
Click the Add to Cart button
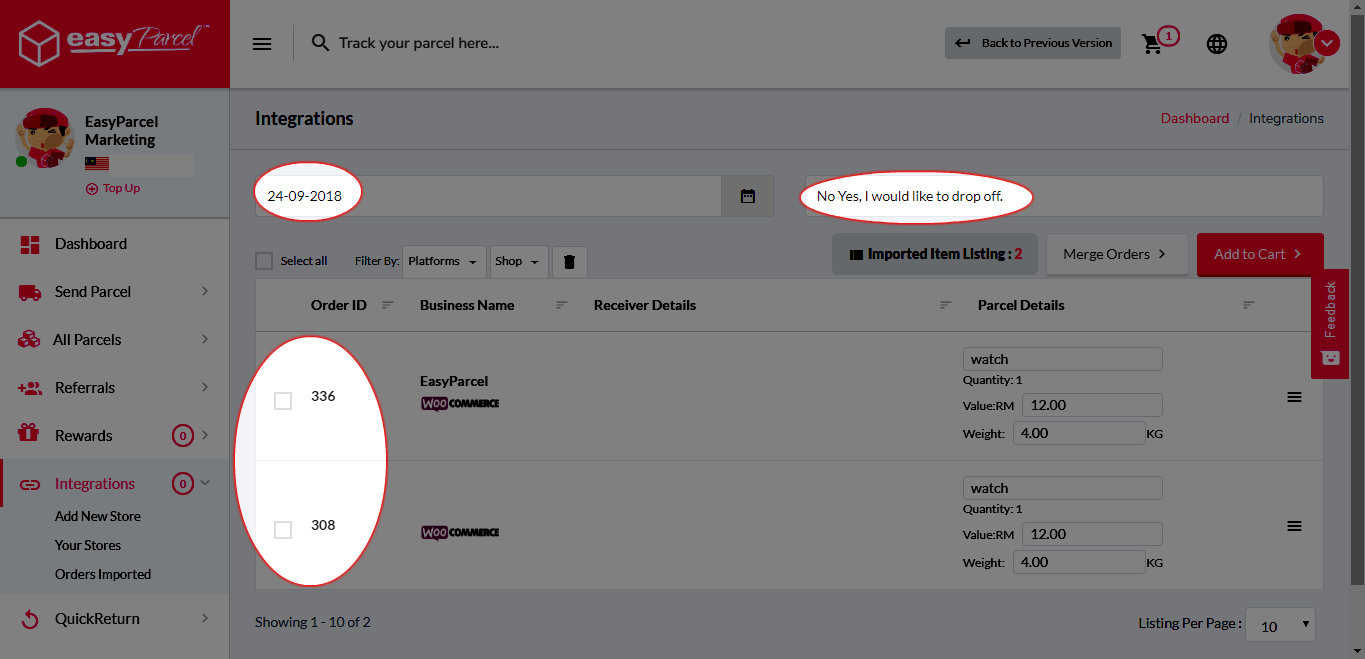click(1259, 254)
